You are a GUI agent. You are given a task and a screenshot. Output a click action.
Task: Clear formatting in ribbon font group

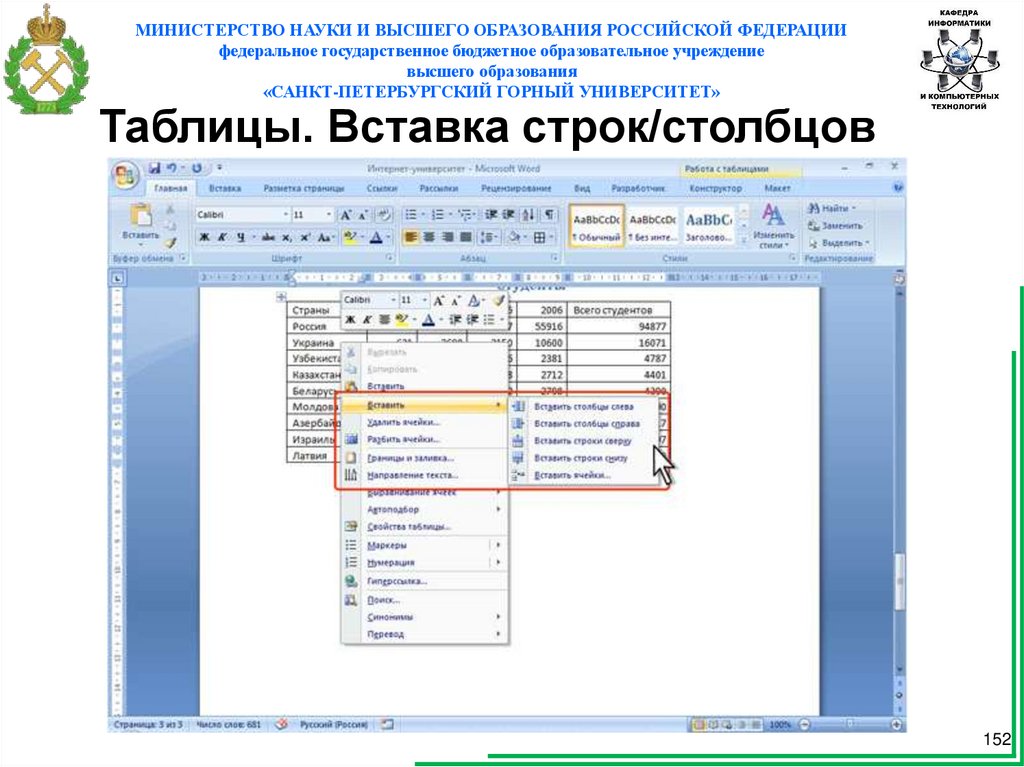[385, 214]
